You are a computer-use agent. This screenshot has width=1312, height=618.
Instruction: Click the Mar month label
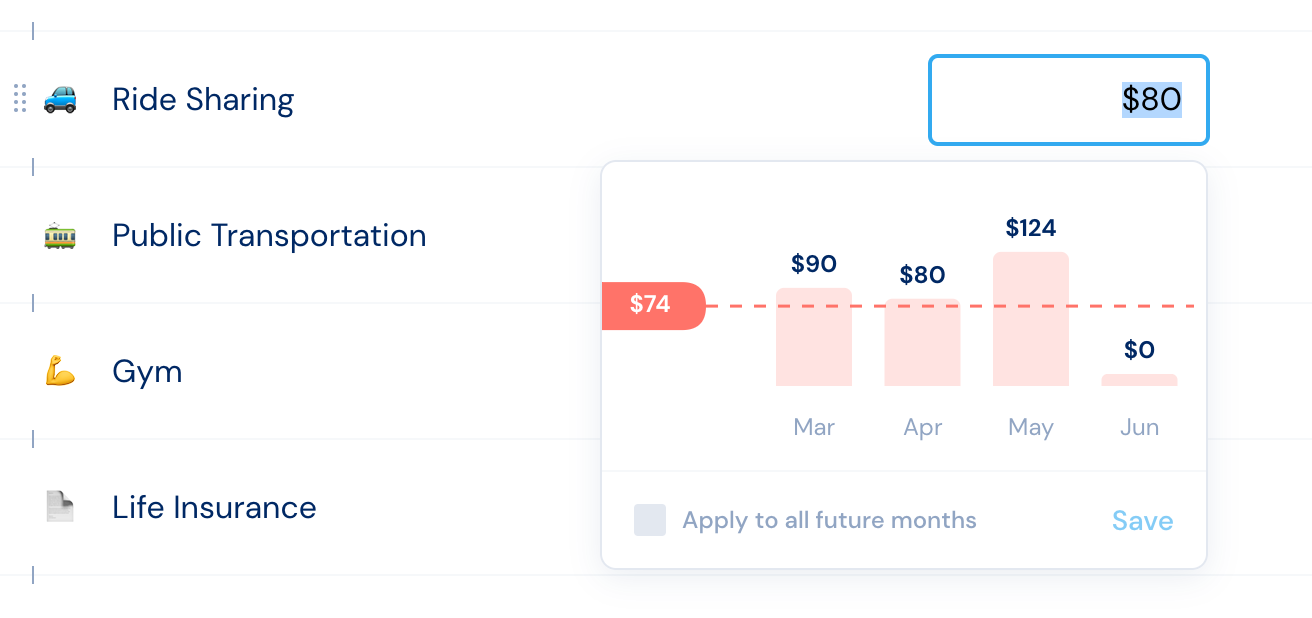click(x=814, y=427)
